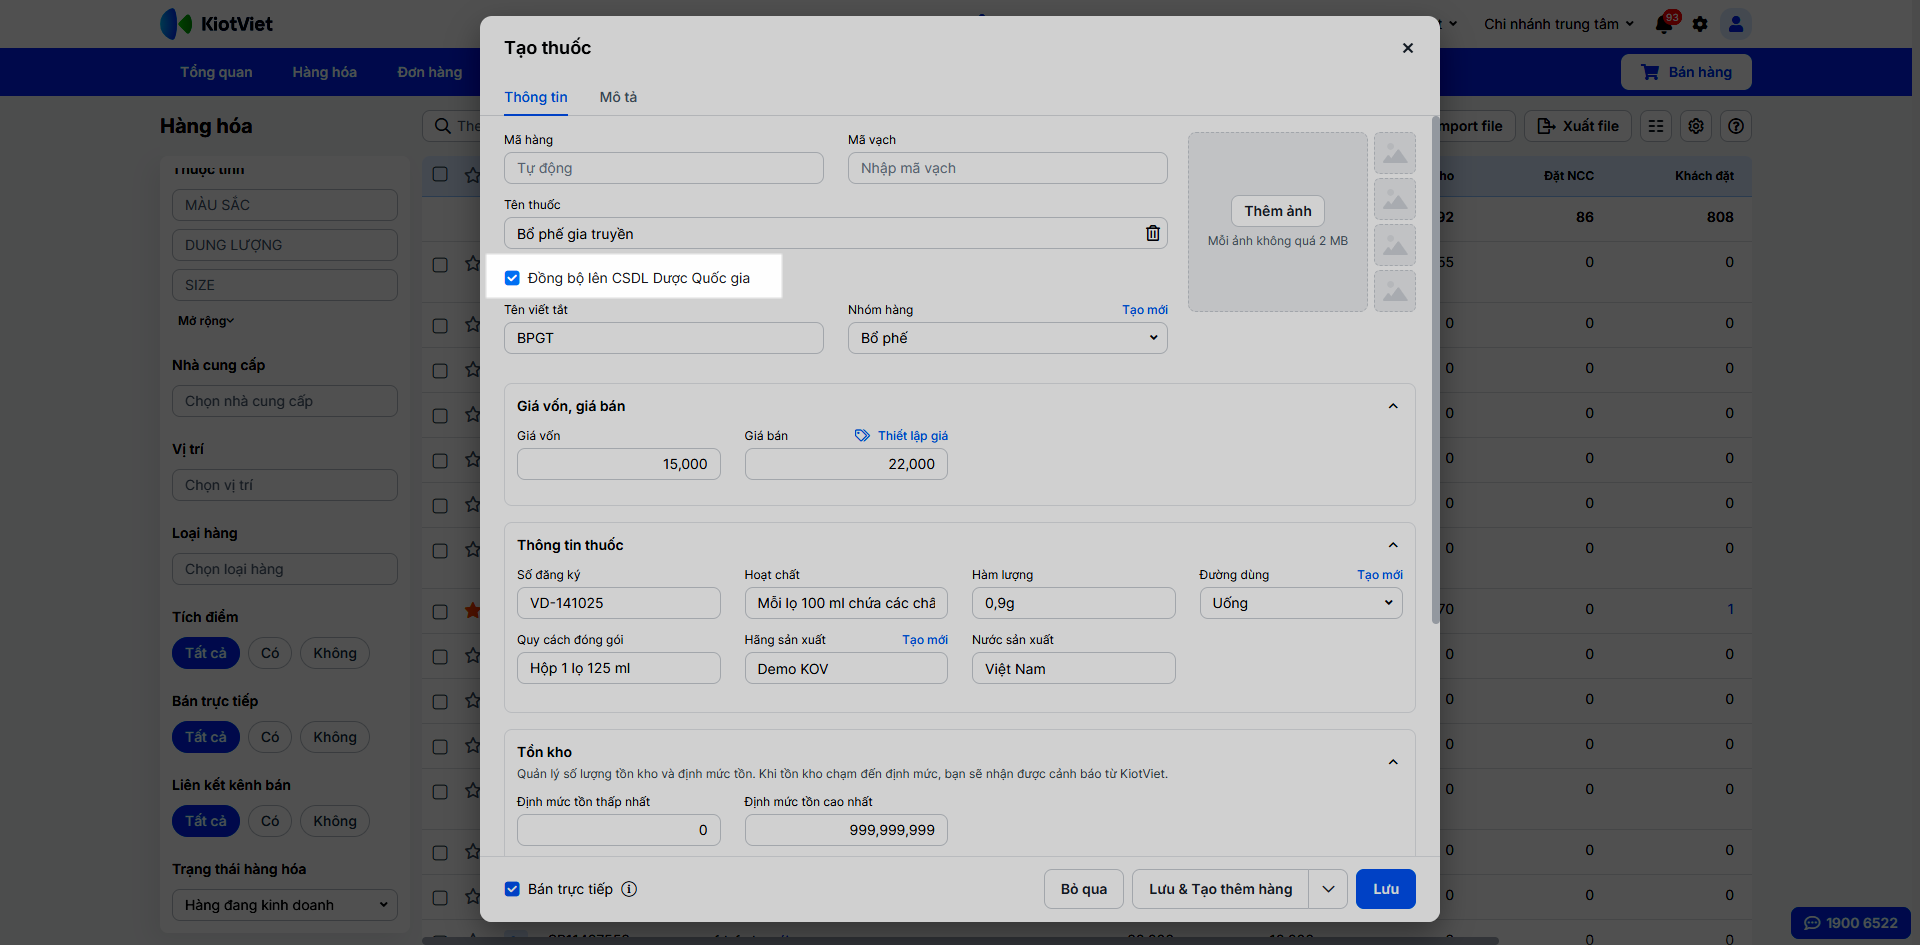Click the help question mark icon
The width and height of the screenshot is (1920, 945).
[1736, 126]
